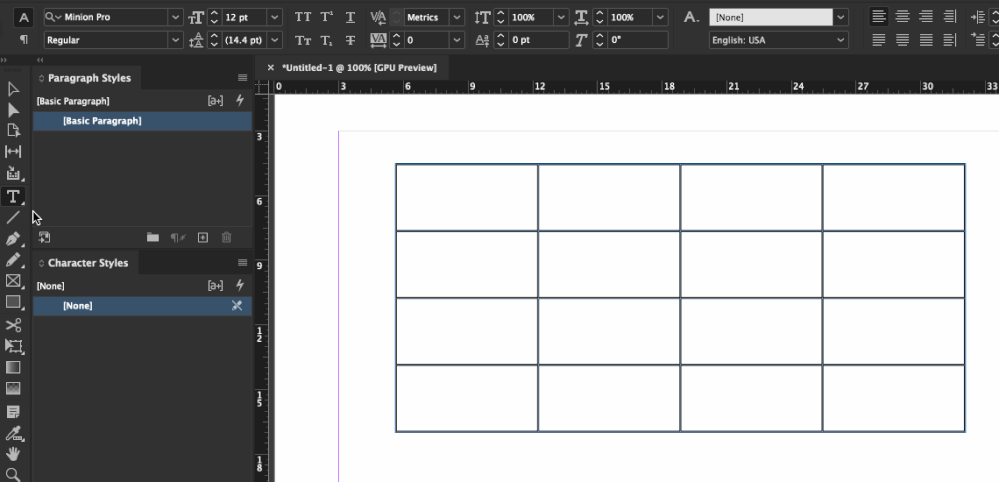999x482 pixels.
Task: Open Minion Pro font family dropdown
Action: [175, 17]
